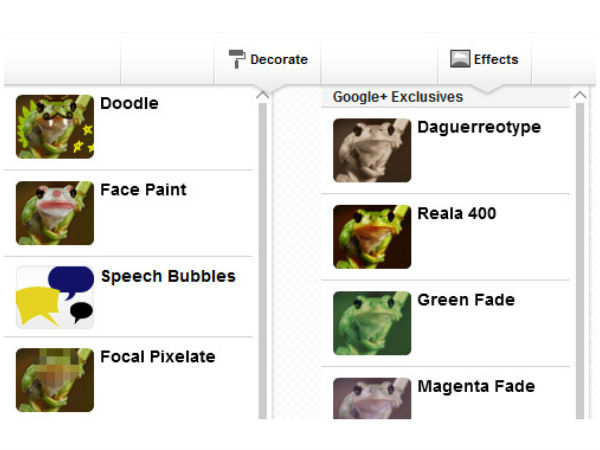
Task: Select the Green Fade effect thumbnail
Action: pyautogui.click(x=372, y=323)
